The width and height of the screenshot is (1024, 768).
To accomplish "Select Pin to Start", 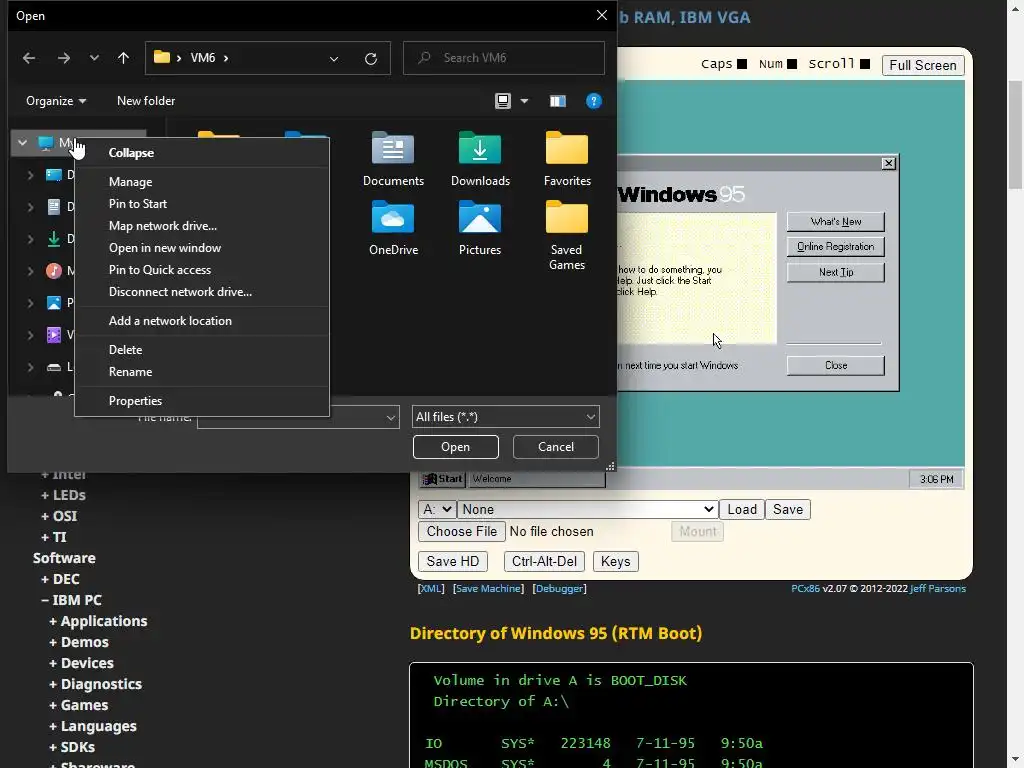I will (202, 204).
